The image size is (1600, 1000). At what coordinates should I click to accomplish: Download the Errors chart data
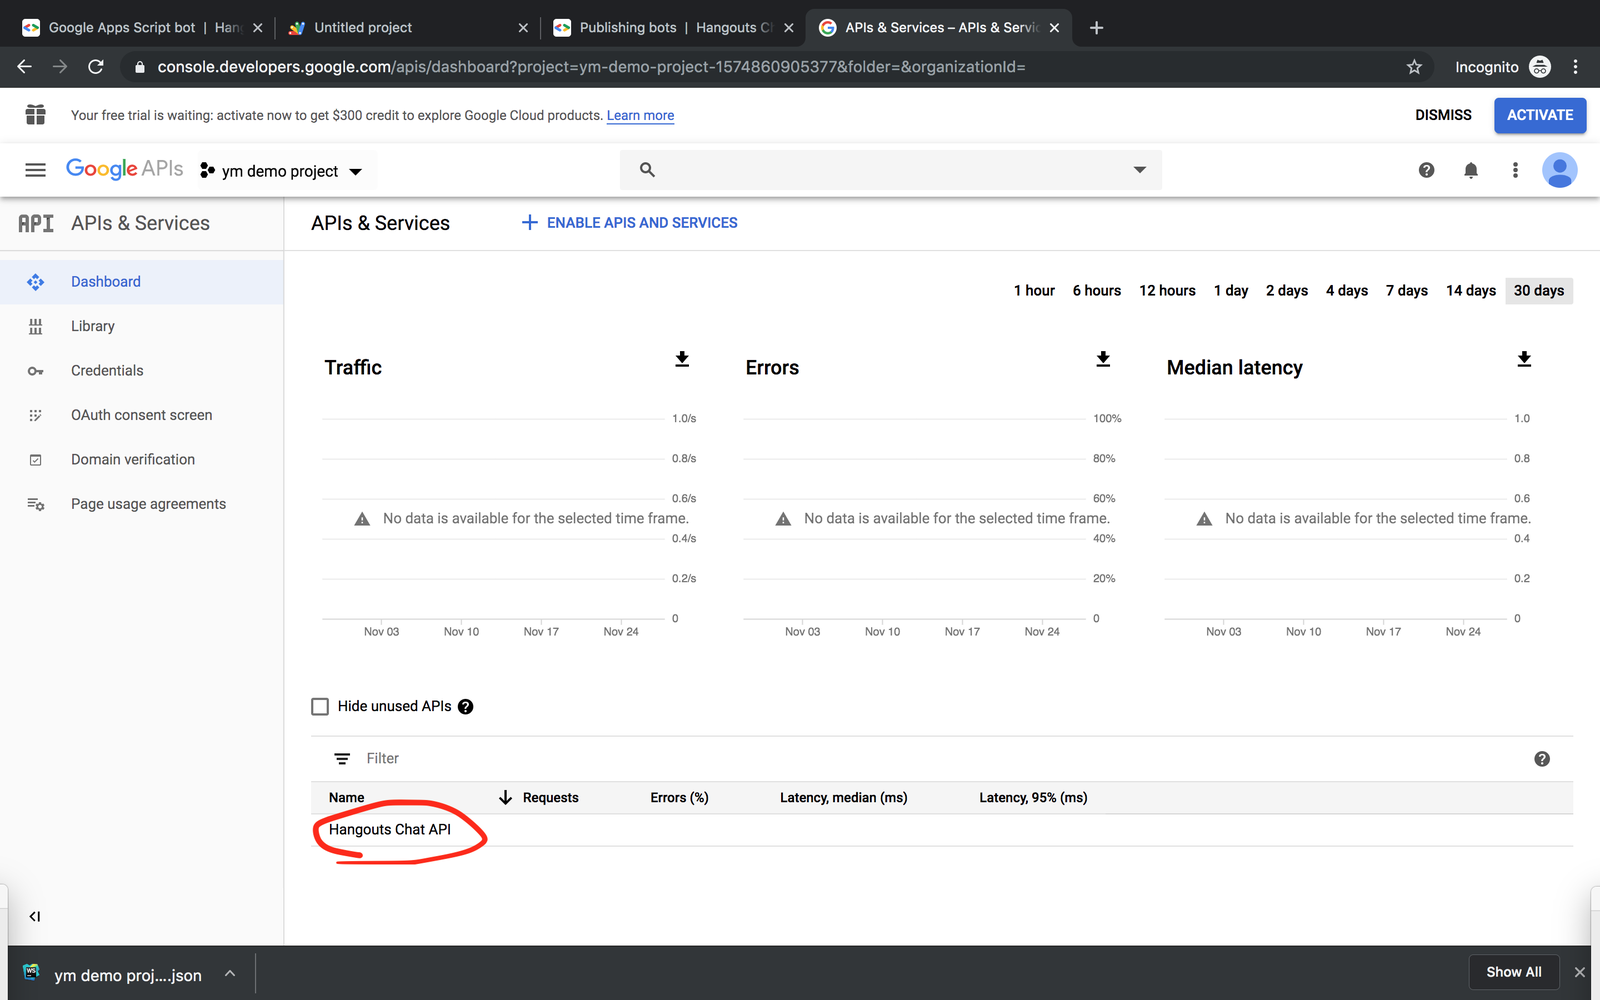pos(1103,359)
